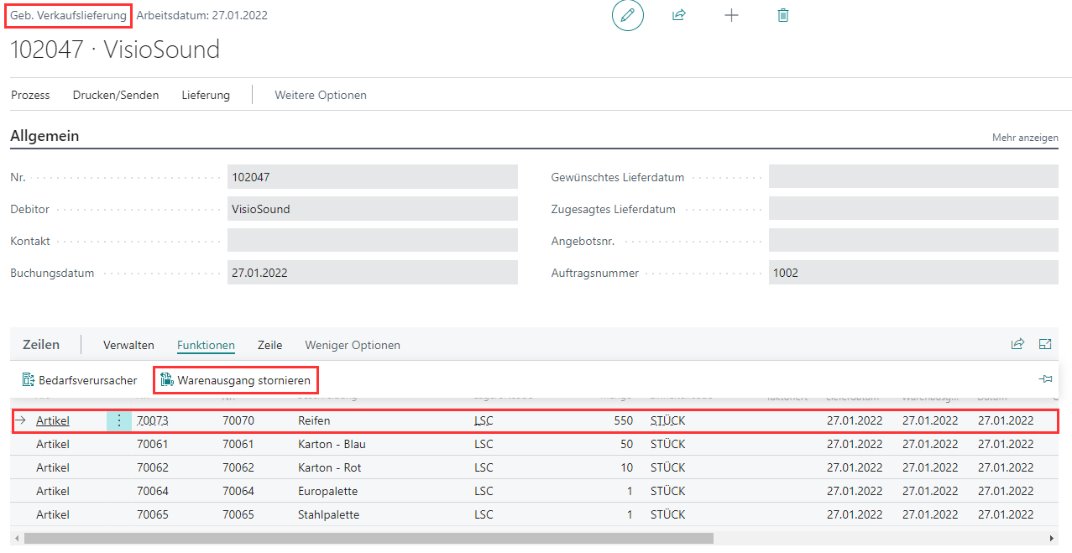Open the Verwalten tab in Zeilen

click(x=128, y=345)
